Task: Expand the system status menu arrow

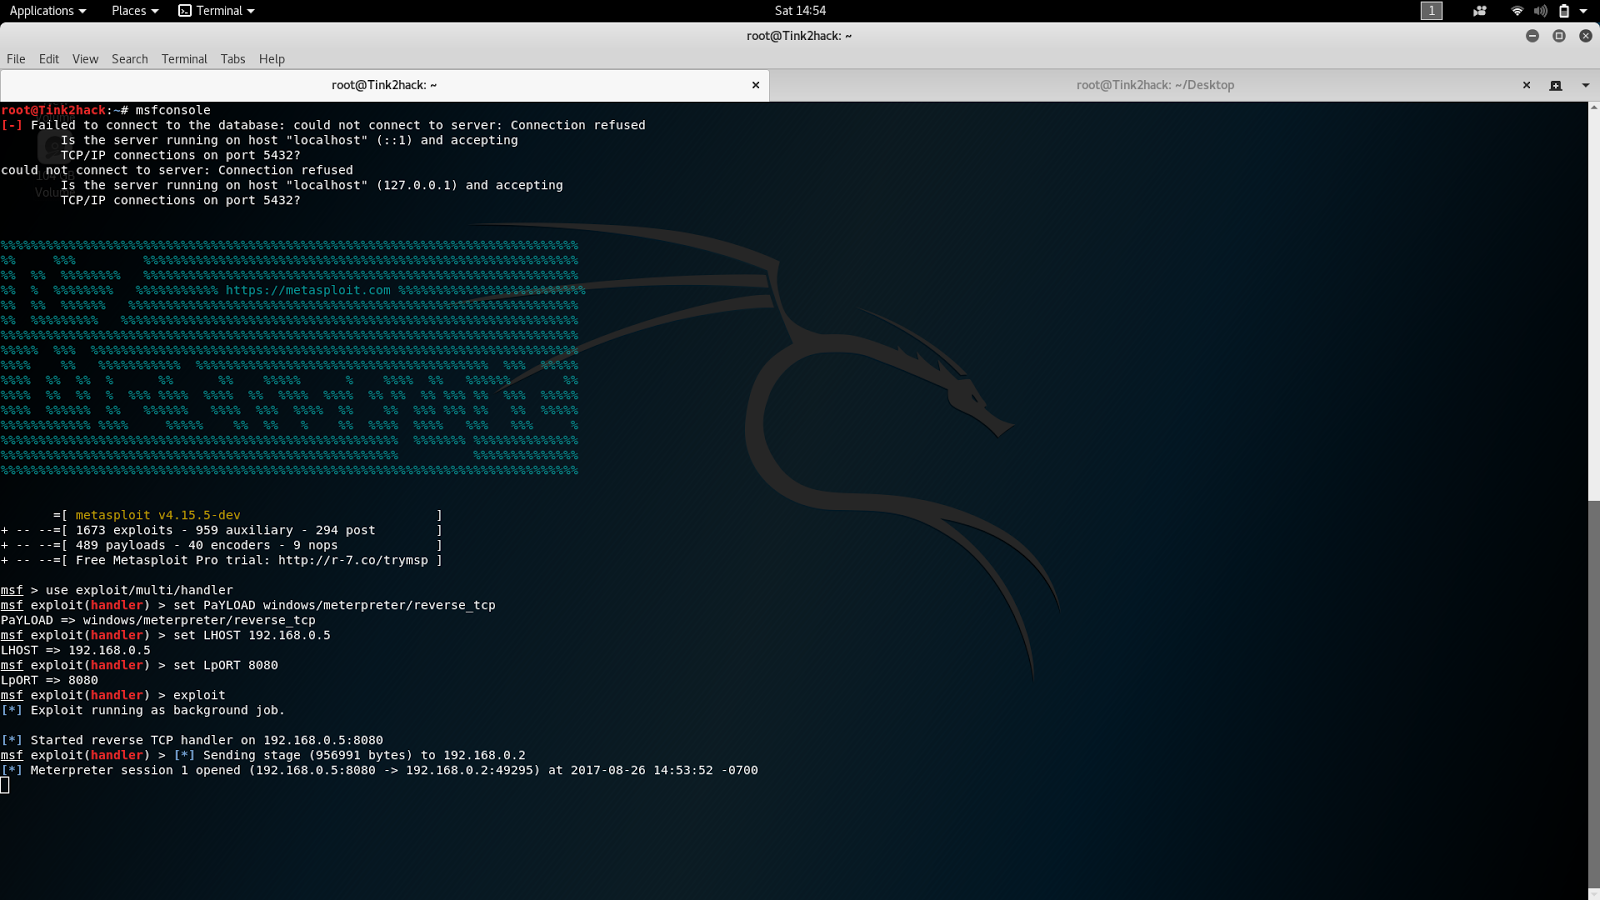Action: pos(1584,11)
